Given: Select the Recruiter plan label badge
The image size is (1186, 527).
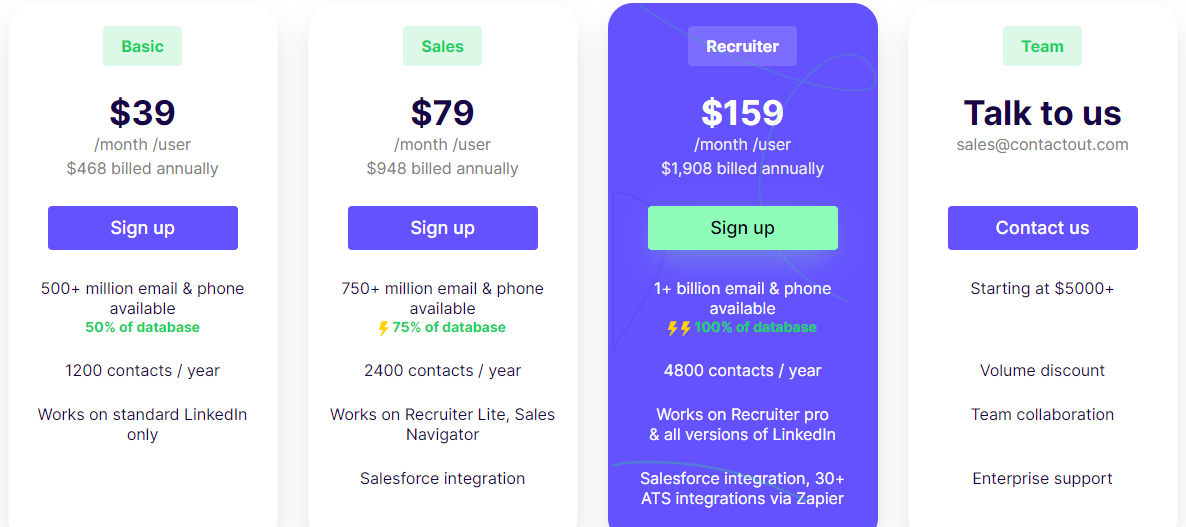Looking at the screenshot, I should coord(742,46).
